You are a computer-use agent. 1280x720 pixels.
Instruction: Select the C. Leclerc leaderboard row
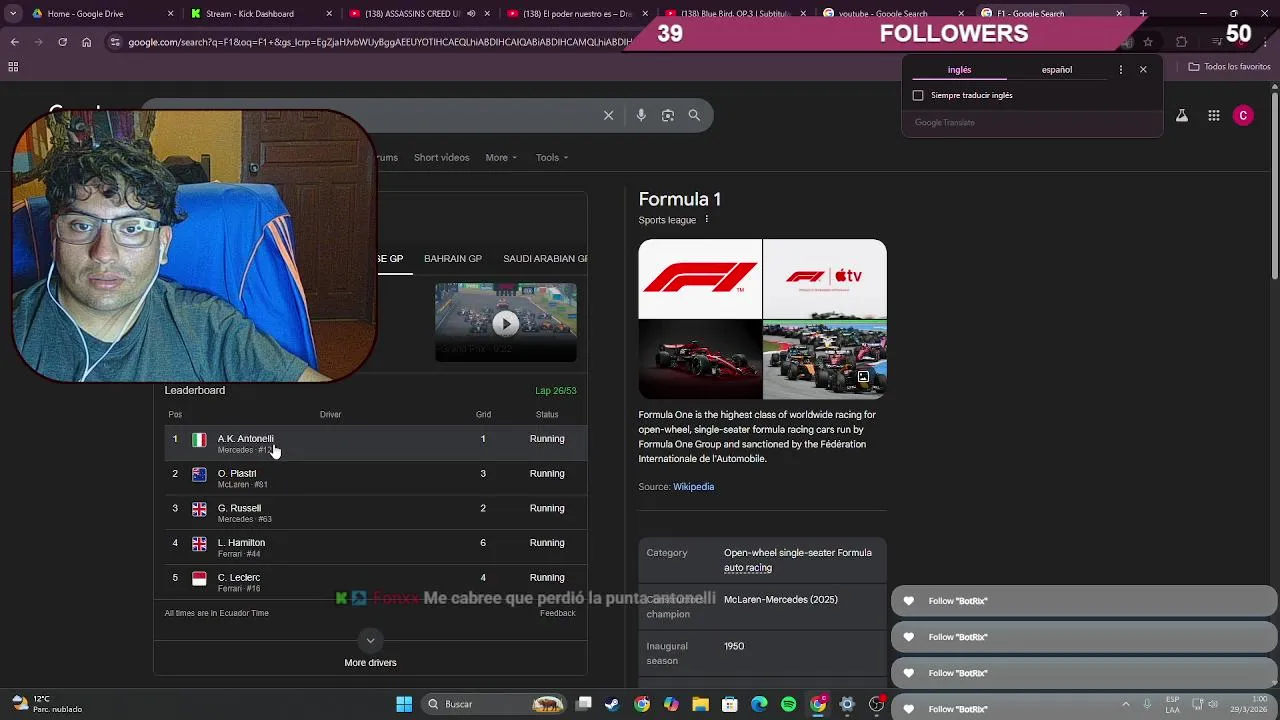click(x=375, y=582)
